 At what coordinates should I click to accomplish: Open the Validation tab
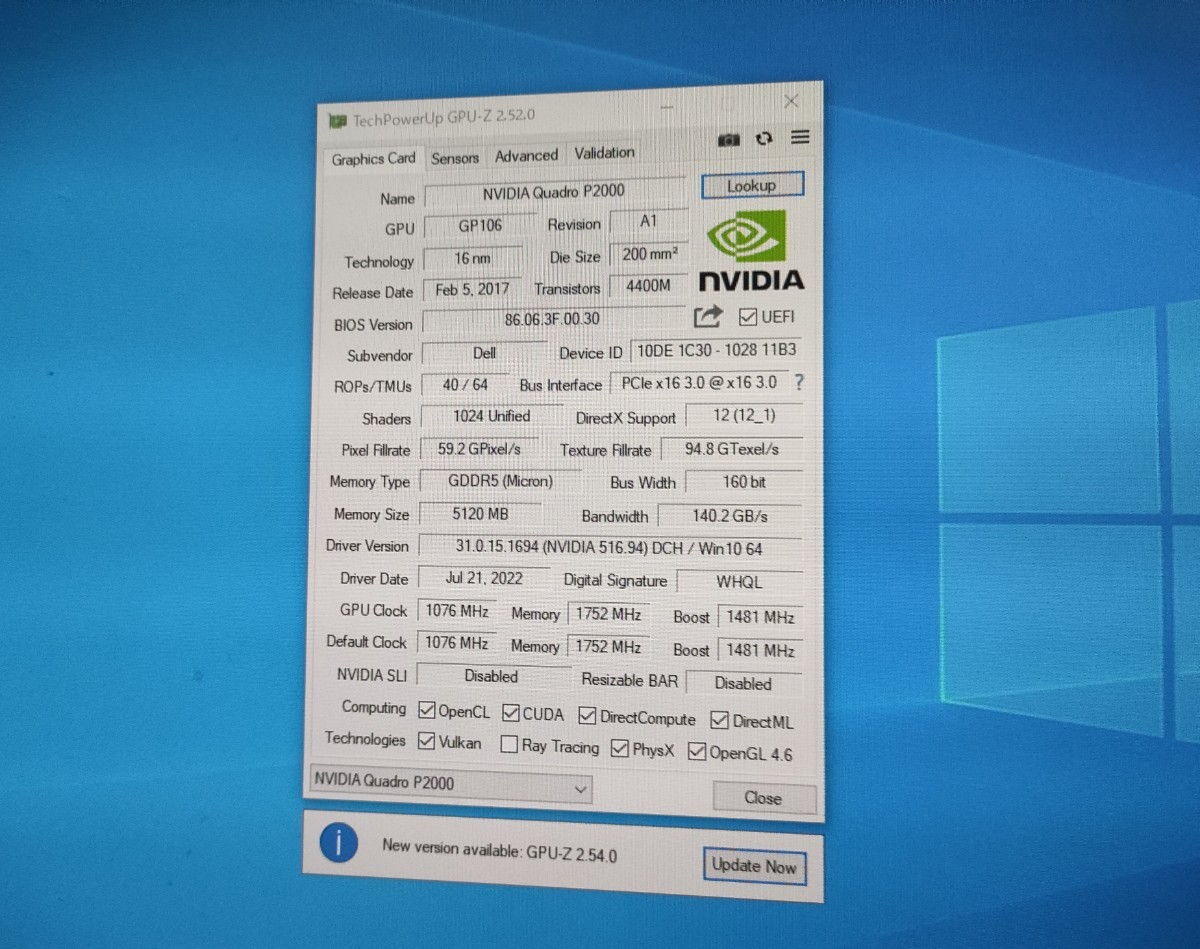604,153
